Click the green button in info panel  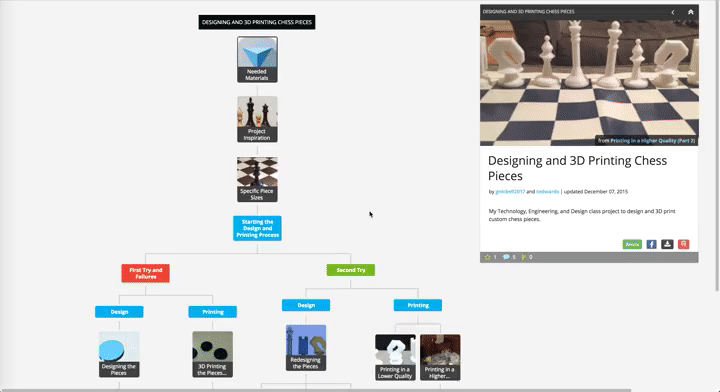632,244
